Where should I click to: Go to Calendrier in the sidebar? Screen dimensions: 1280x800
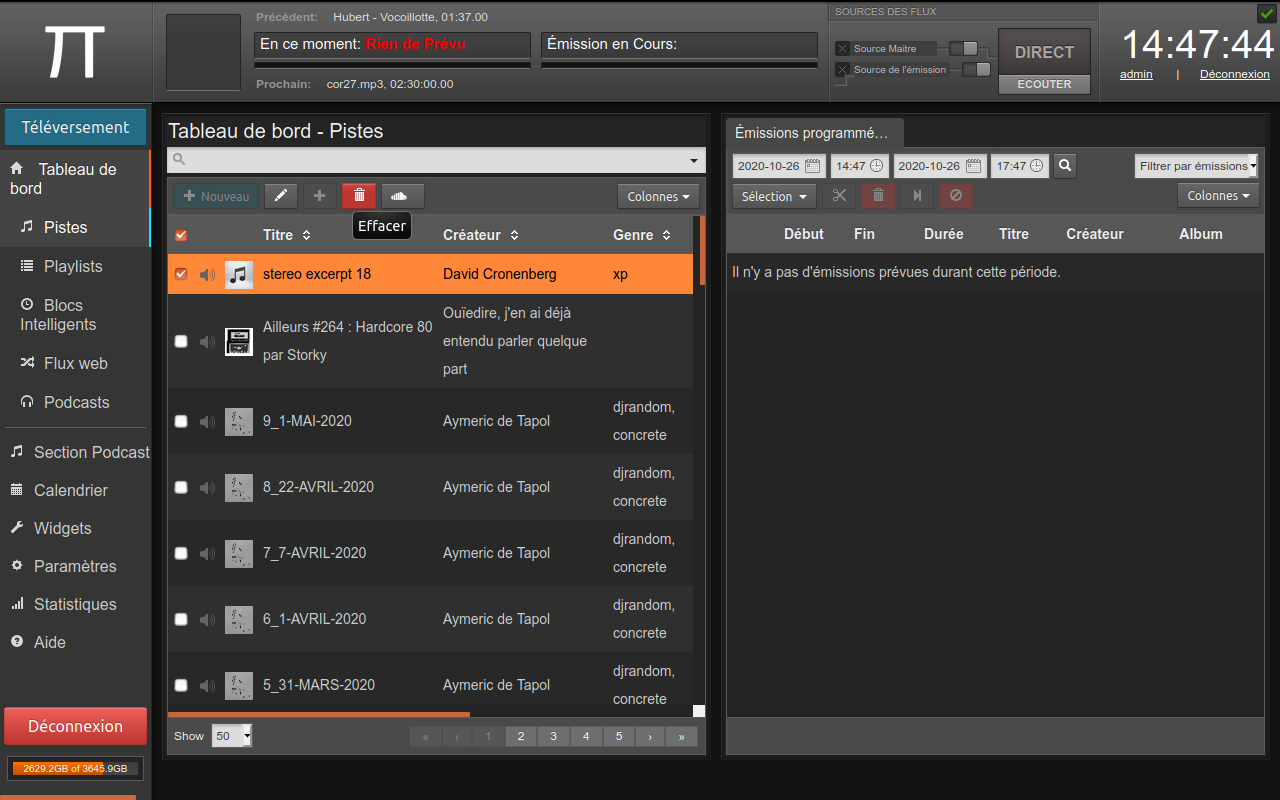pos(70,490)
